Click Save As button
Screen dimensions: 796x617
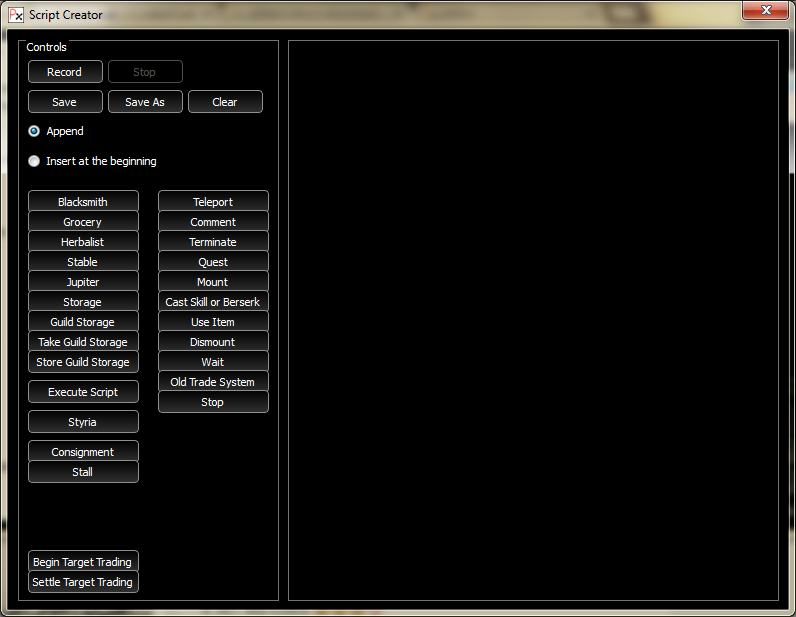145,102
